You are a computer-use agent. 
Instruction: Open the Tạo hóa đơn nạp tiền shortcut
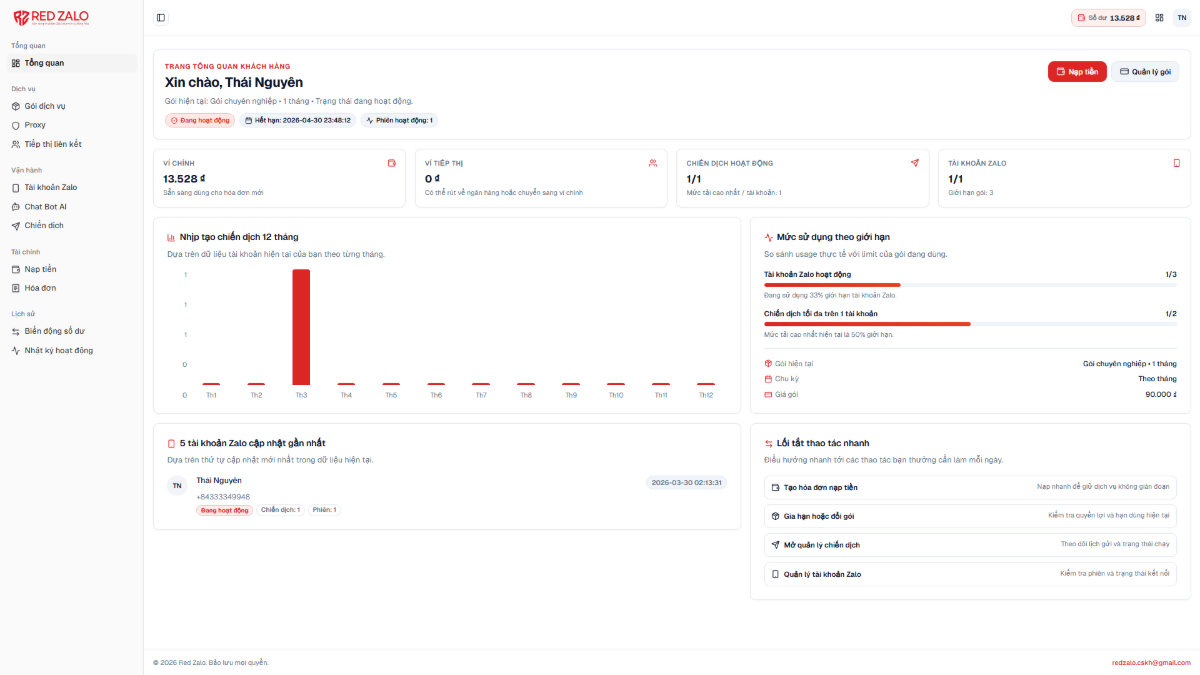point(970,487)
